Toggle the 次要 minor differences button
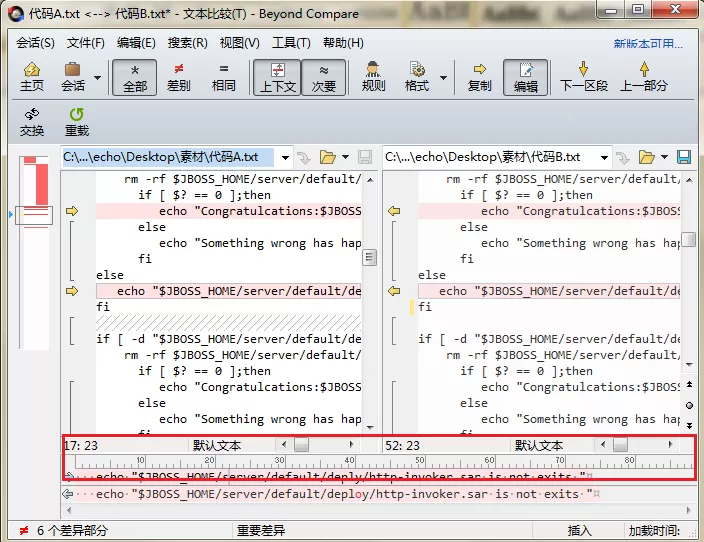 tap(323, 77)
